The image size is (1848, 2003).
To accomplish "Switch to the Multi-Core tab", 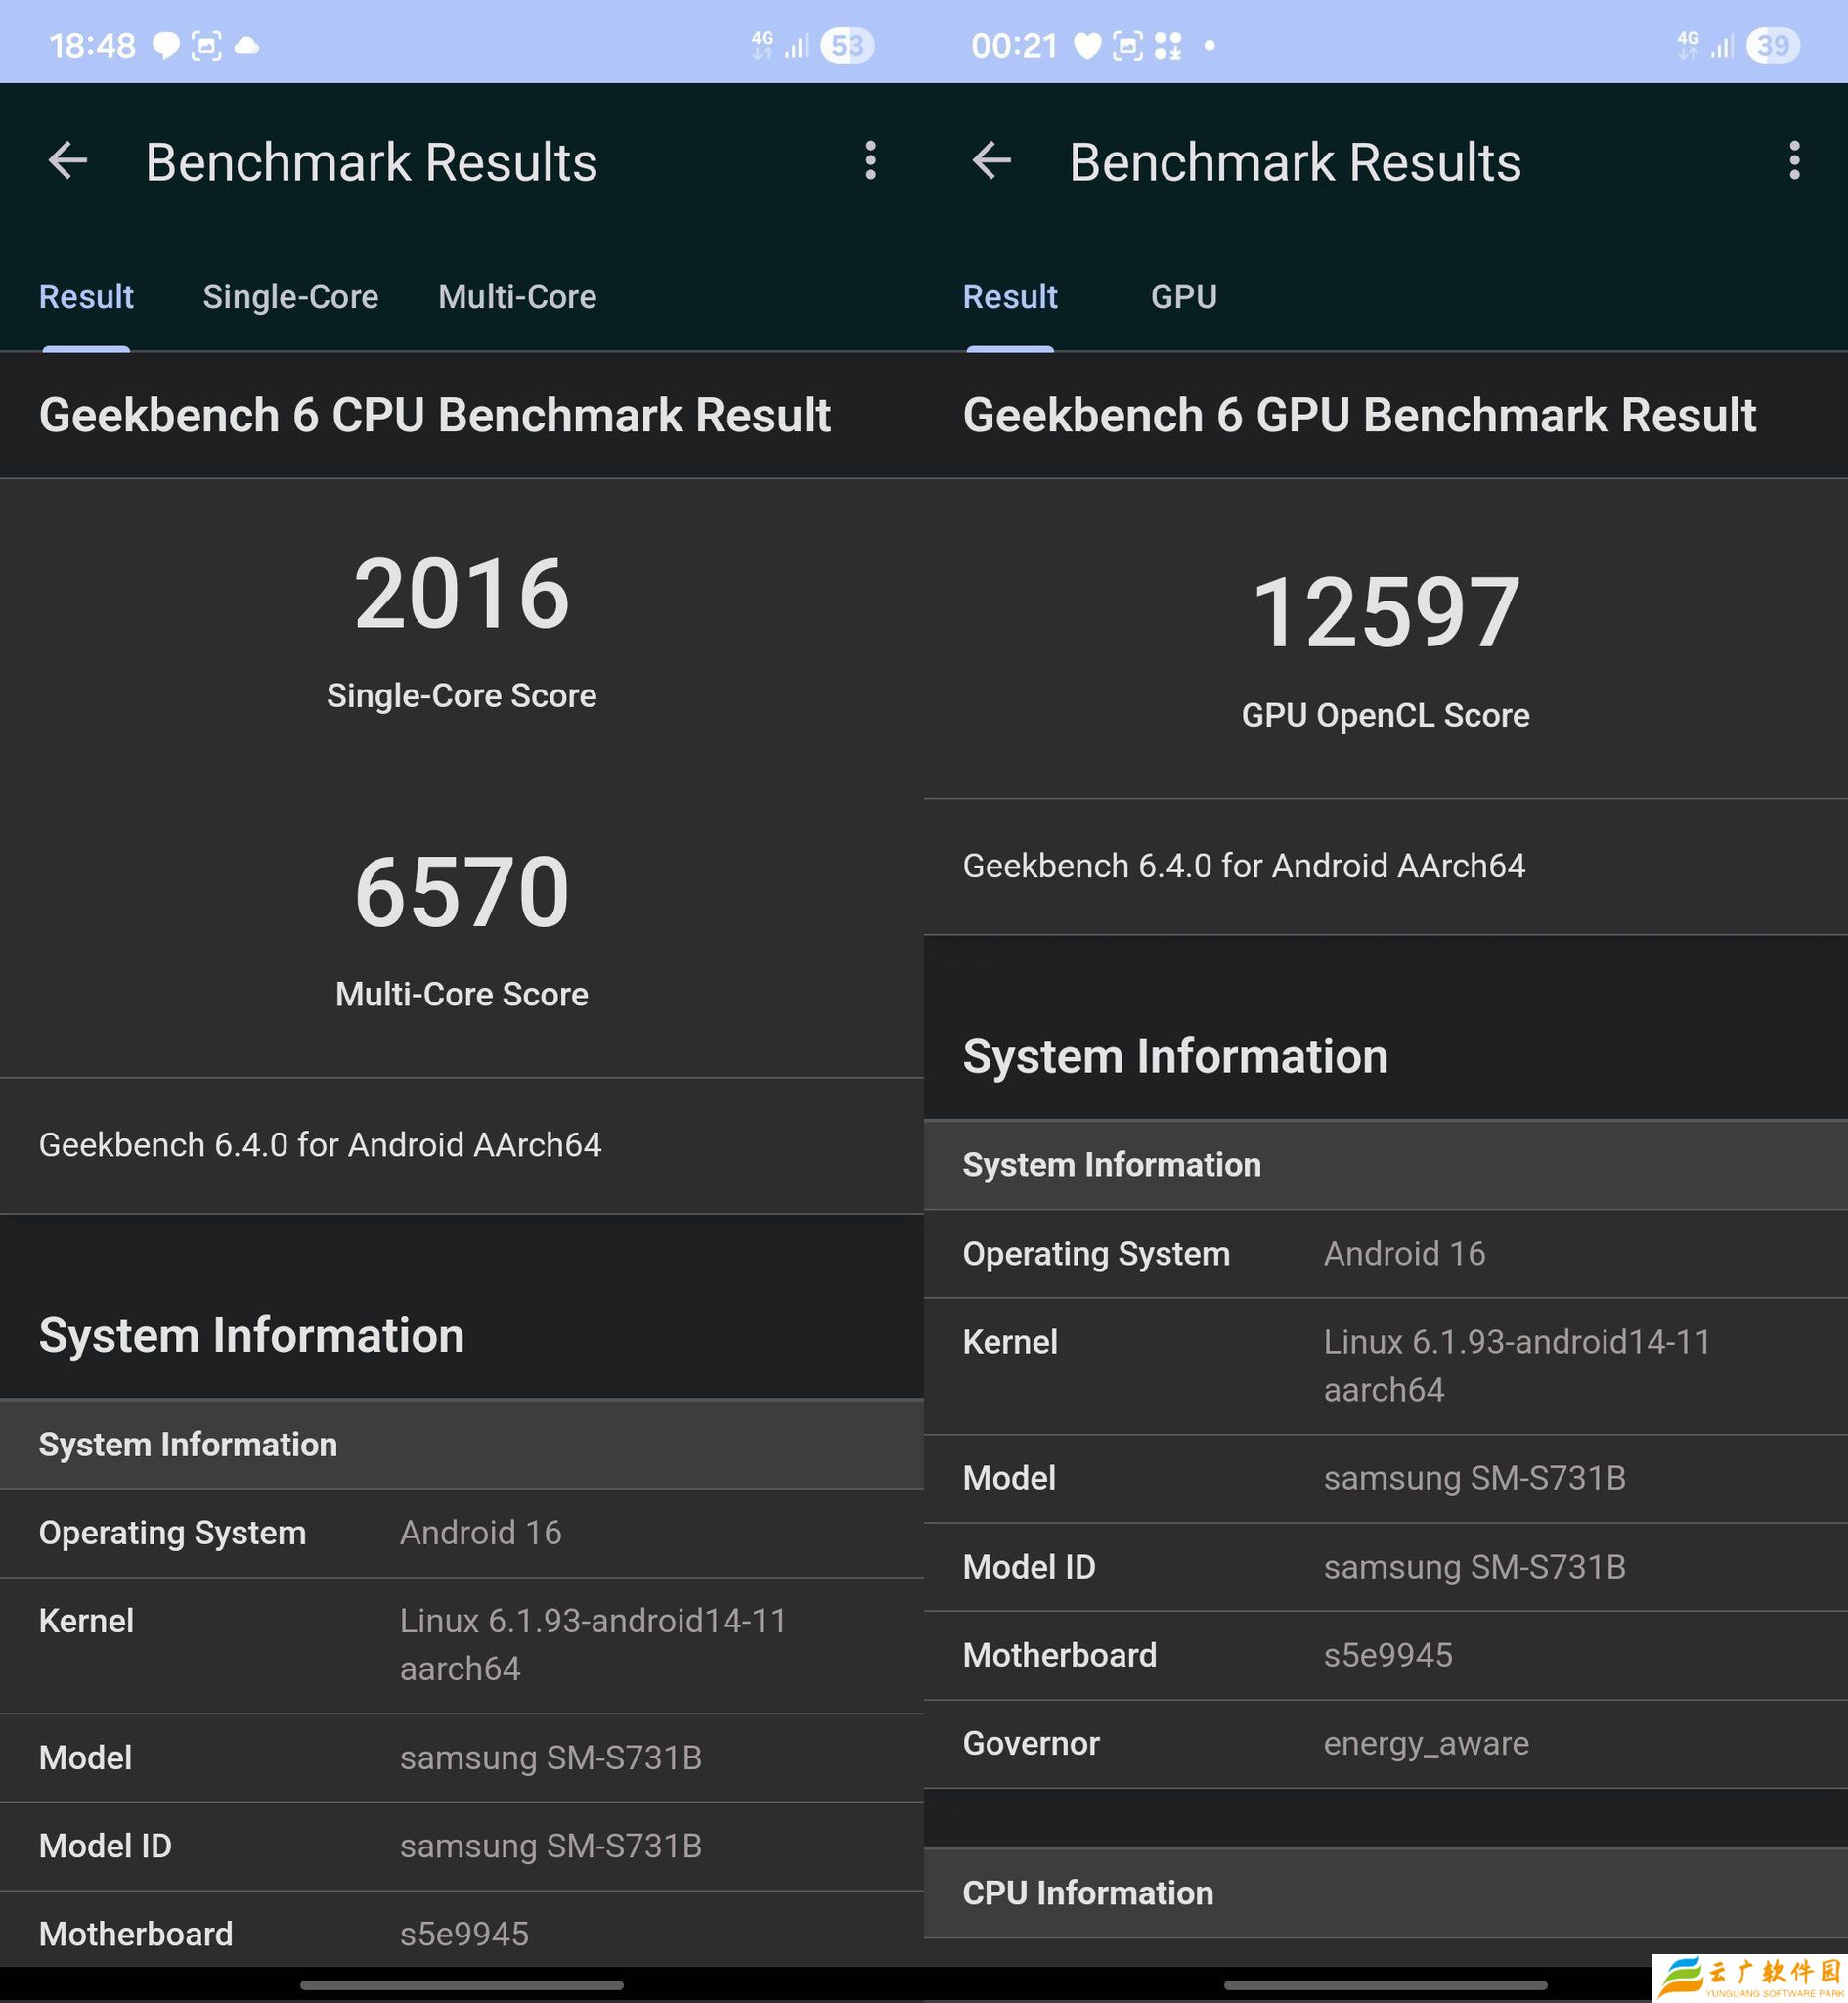I will (517, 297).
